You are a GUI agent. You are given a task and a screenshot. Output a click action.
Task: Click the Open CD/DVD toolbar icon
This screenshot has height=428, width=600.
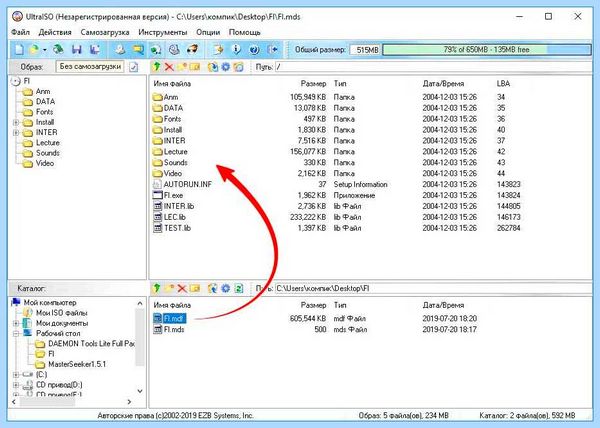(x=58, y=49)
